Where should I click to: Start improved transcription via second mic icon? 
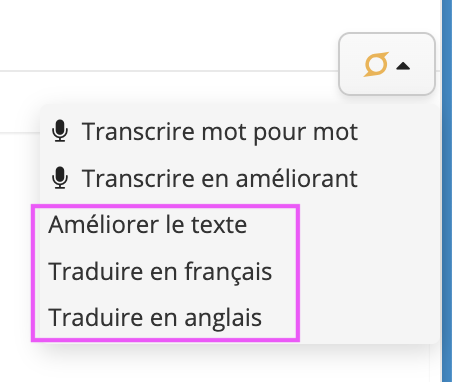click(60, 178)
